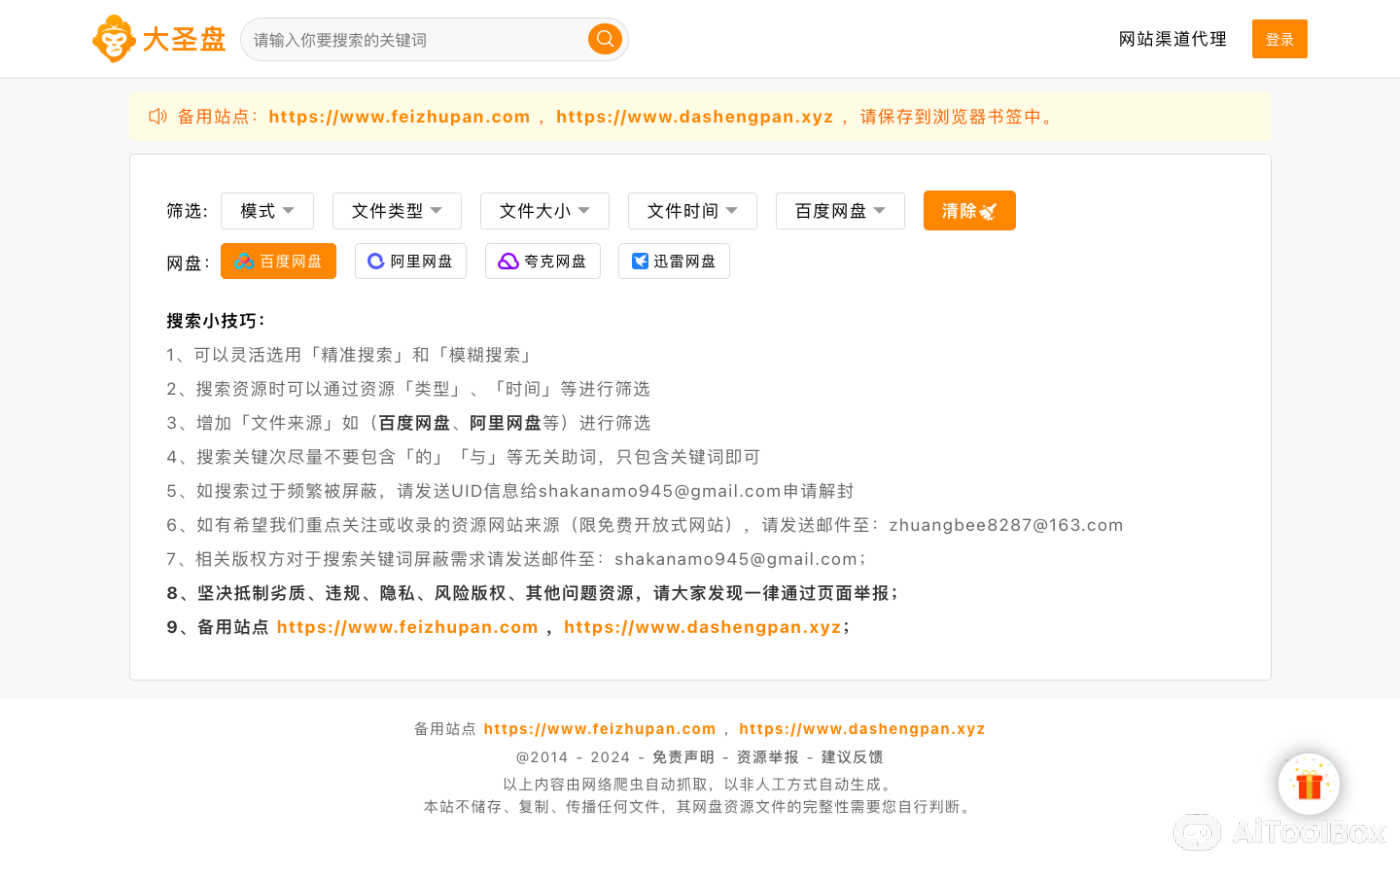
Task: Expand the 文件类型 dropdown
Action: coord(396,210)
